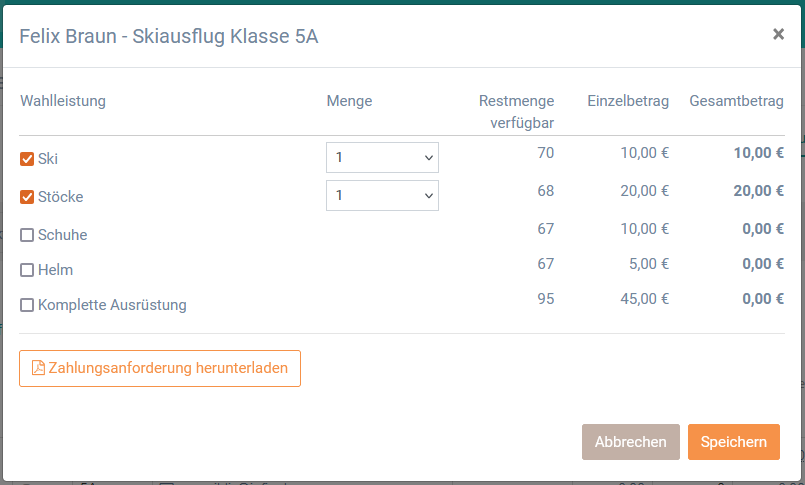Click the chevron arrow in the Stöcke Menge field
Image resolution: width=805 pixels, height=485 pixels.
pos(429,196)
